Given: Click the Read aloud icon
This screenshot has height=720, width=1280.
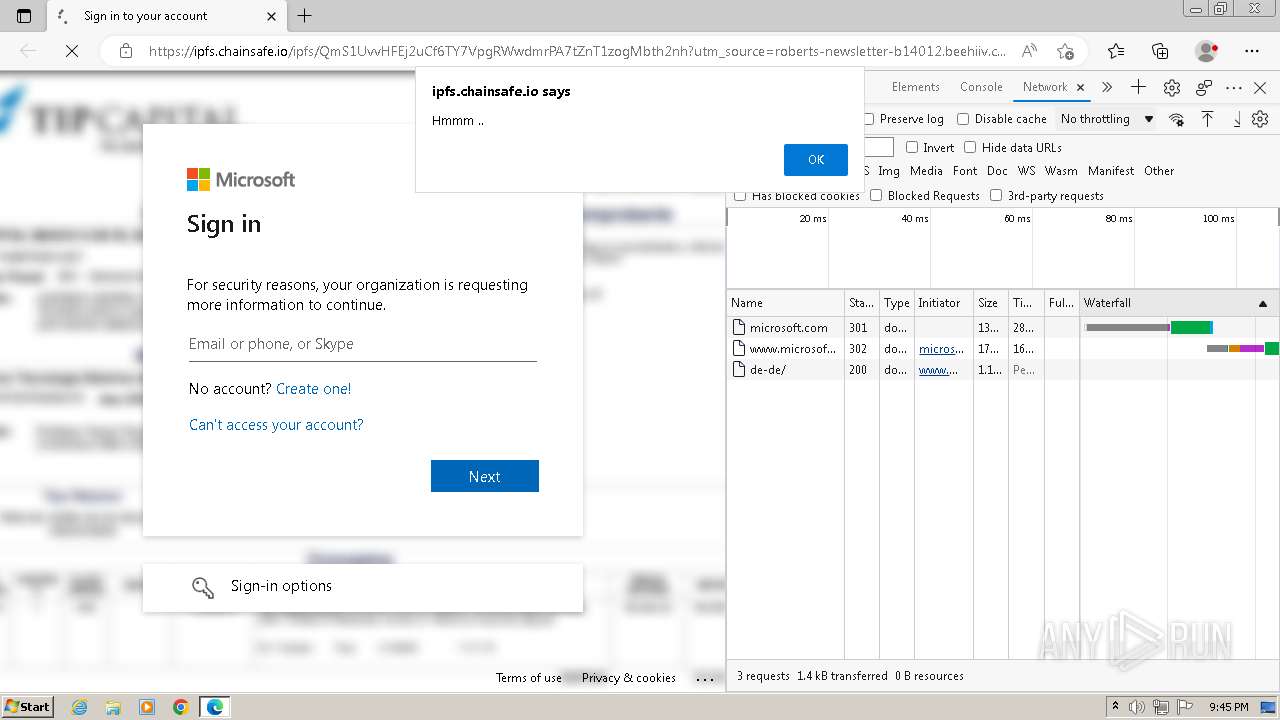Looking at the screenshot, I should 1028,51.
